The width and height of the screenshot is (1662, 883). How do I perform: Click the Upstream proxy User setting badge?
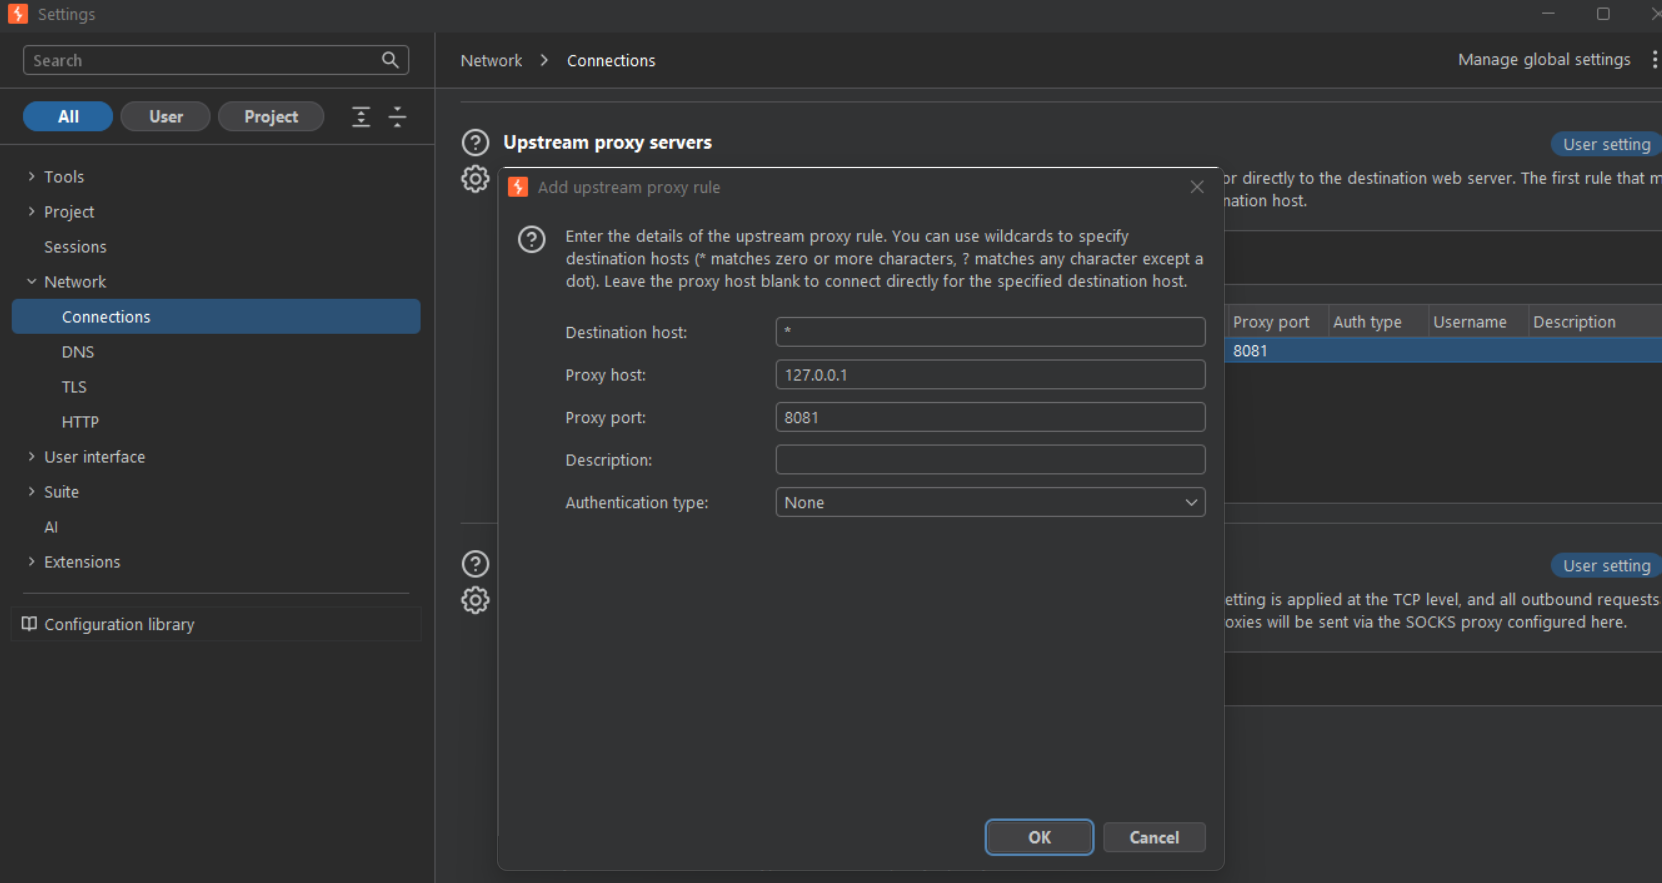[1606, 144]
